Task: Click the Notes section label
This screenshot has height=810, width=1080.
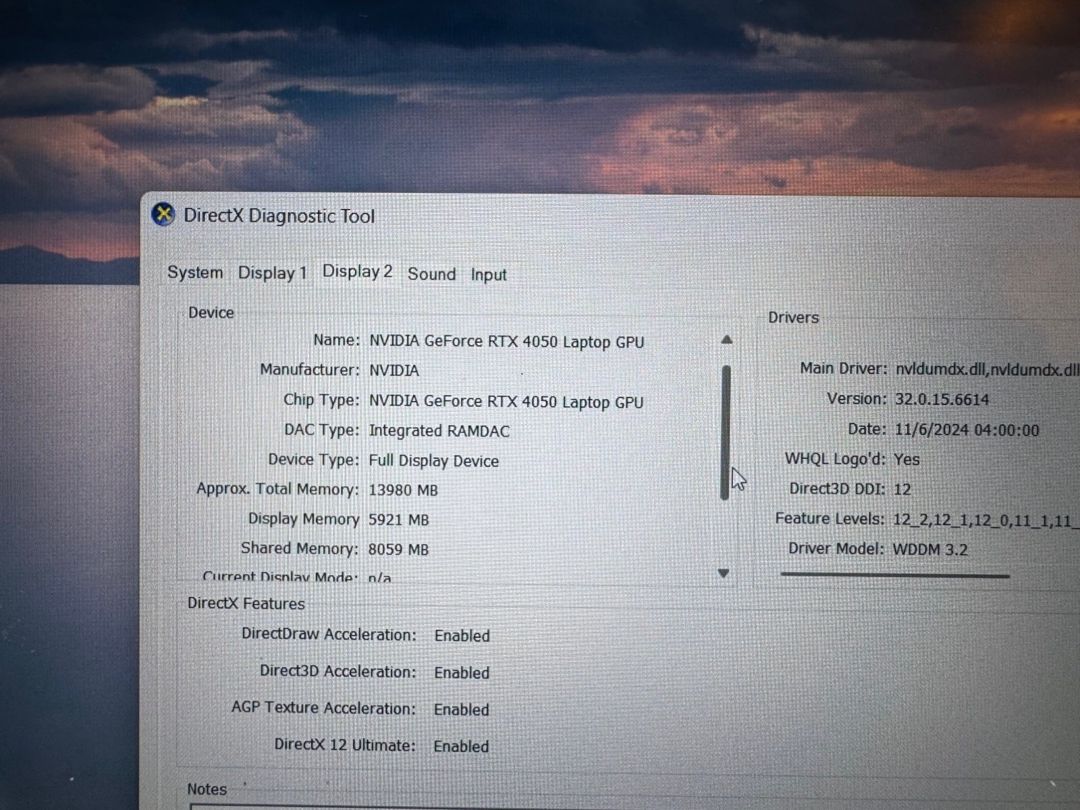Action: 207,789
